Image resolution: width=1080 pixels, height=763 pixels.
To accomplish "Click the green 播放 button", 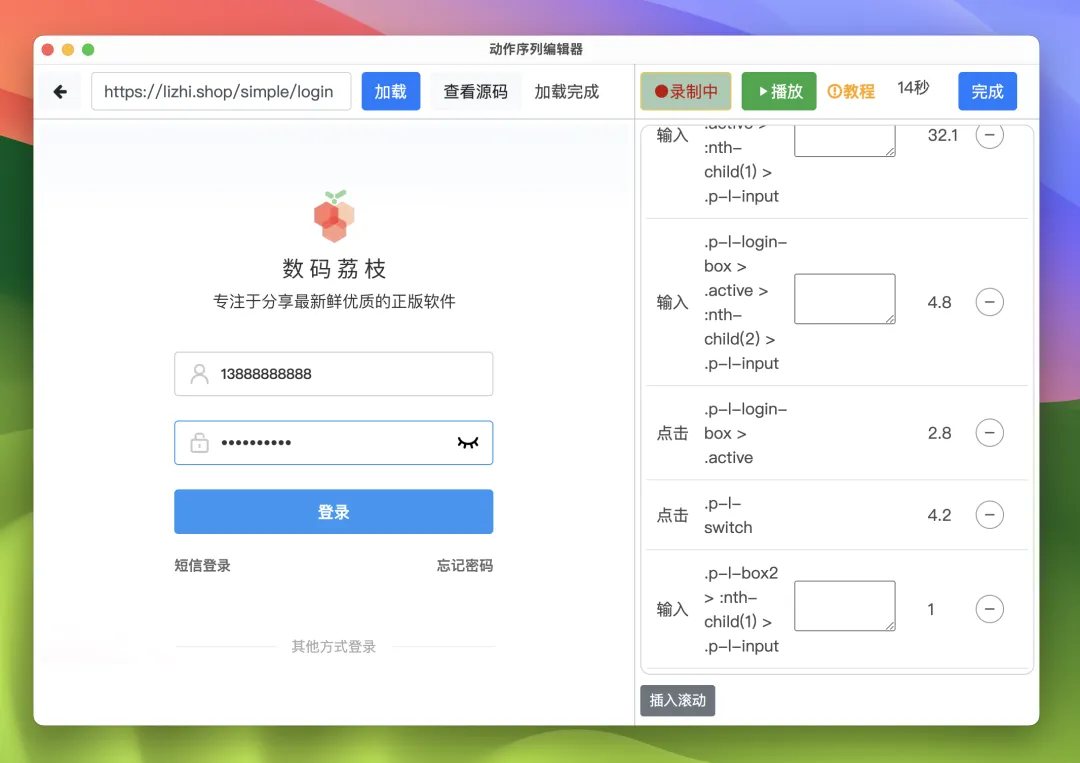I will pos(779,91).
